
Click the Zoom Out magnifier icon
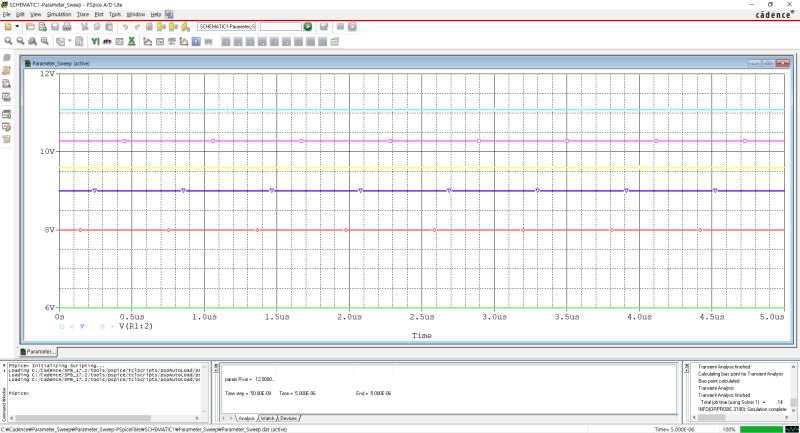tap(20, 41)
